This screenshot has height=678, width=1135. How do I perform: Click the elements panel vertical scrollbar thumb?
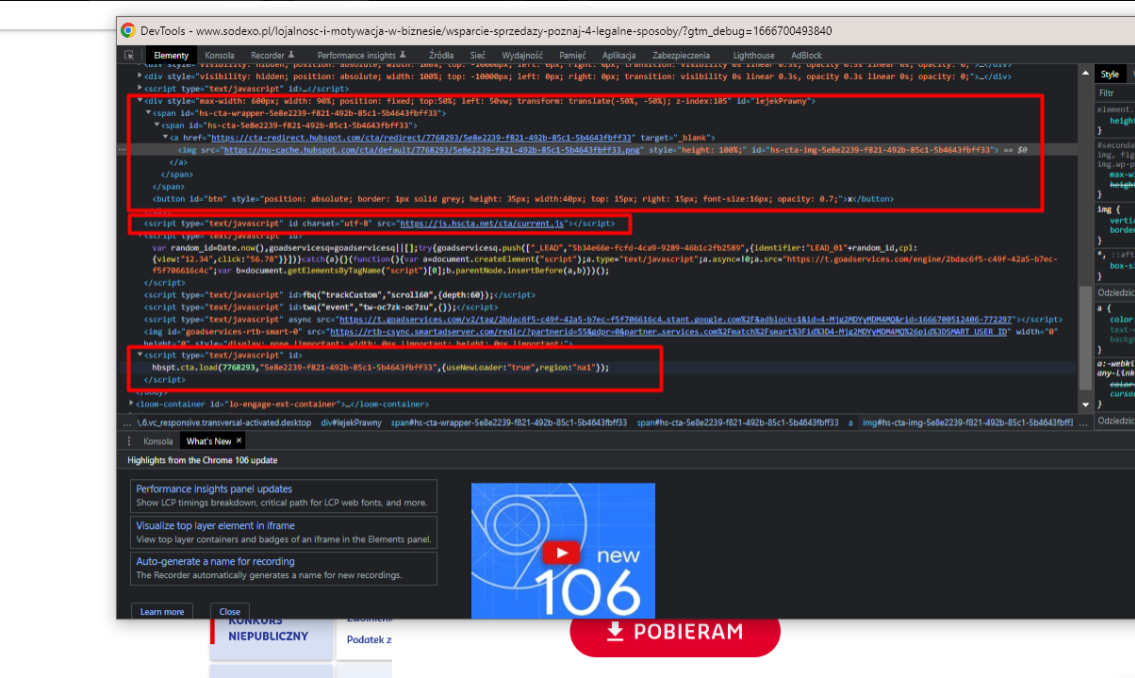tap(1085, 339)
